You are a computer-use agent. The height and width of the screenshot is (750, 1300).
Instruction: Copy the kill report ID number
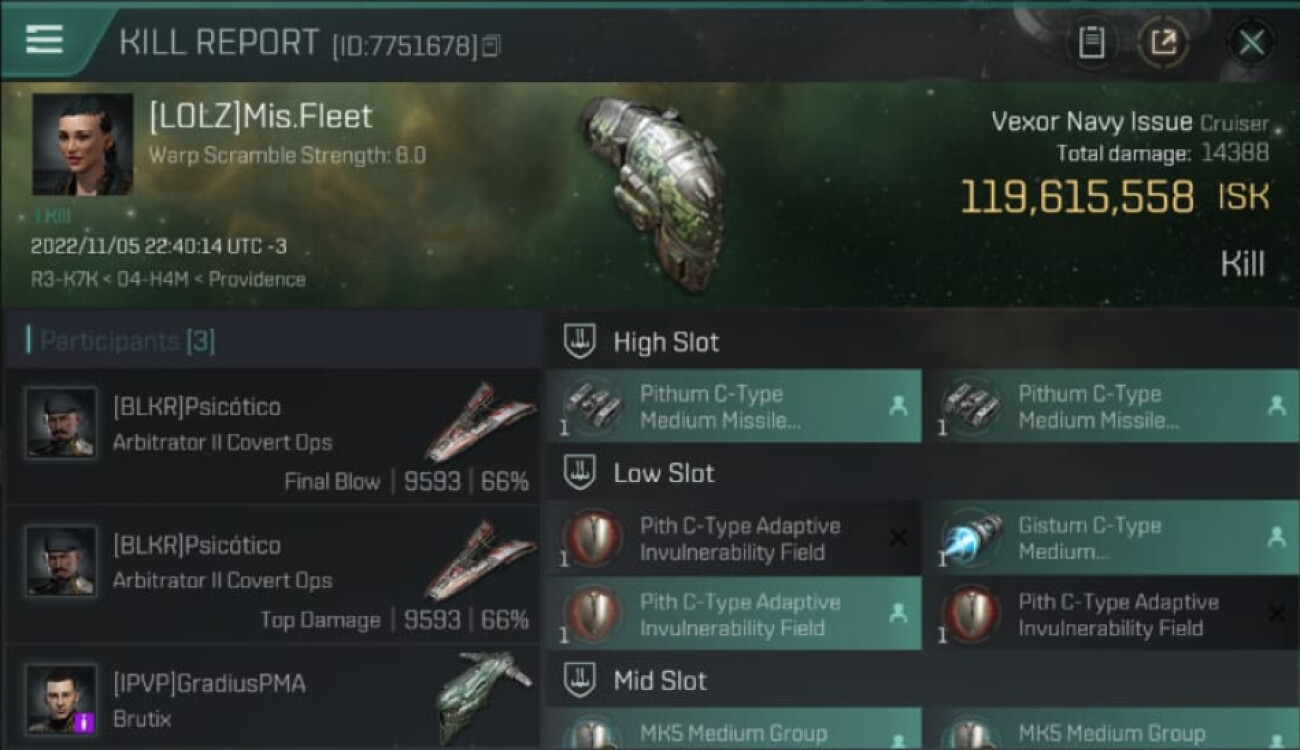(x=491, y=45)
